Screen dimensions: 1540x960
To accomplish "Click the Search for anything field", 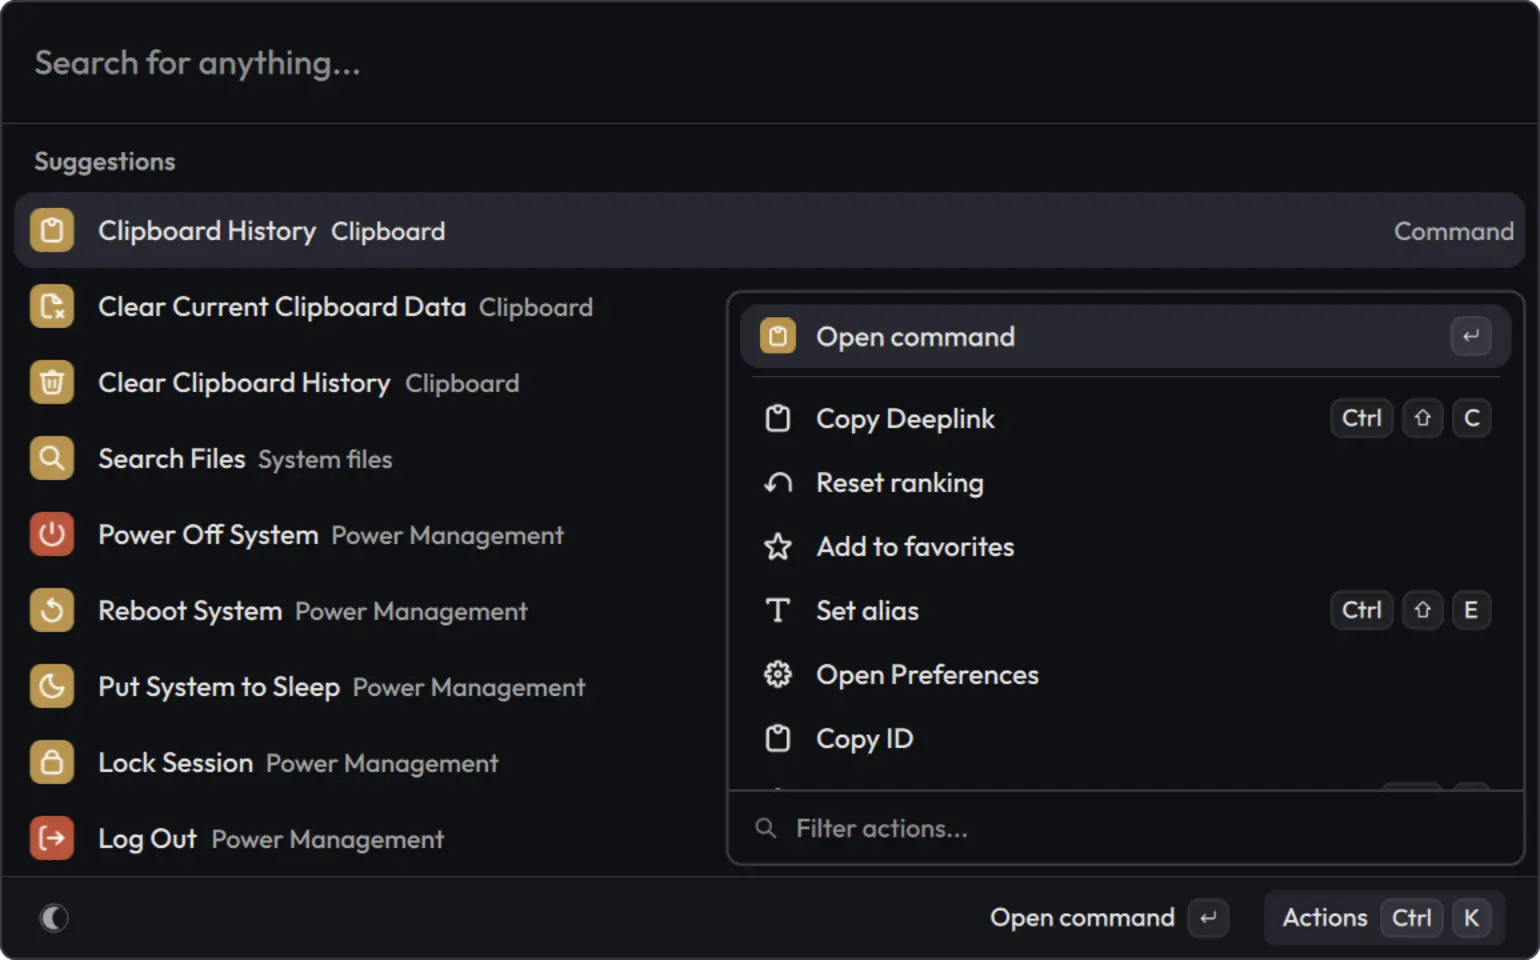I will pyautogui.click(x=770, y=63).
